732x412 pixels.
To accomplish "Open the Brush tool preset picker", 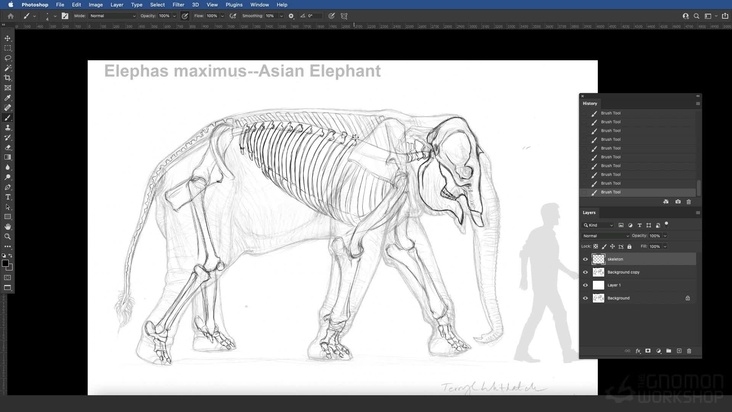I will coord(28,16).
